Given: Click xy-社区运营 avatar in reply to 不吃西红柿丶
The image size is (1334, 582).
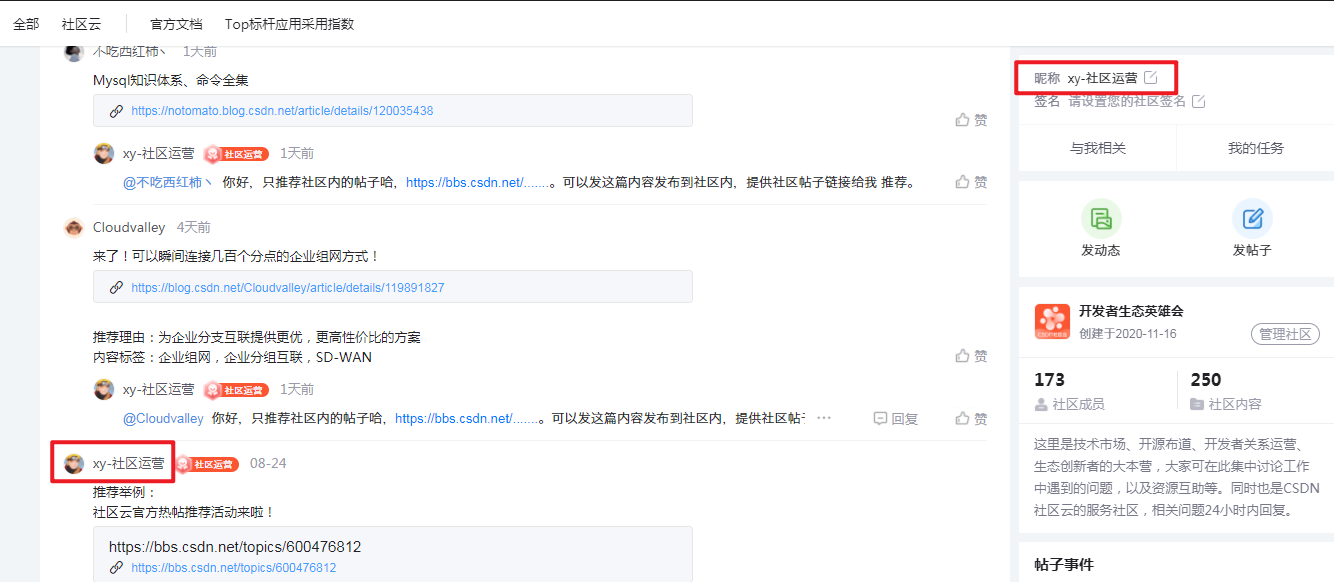Looking at the screenshot, I should (x=104, y=153).
